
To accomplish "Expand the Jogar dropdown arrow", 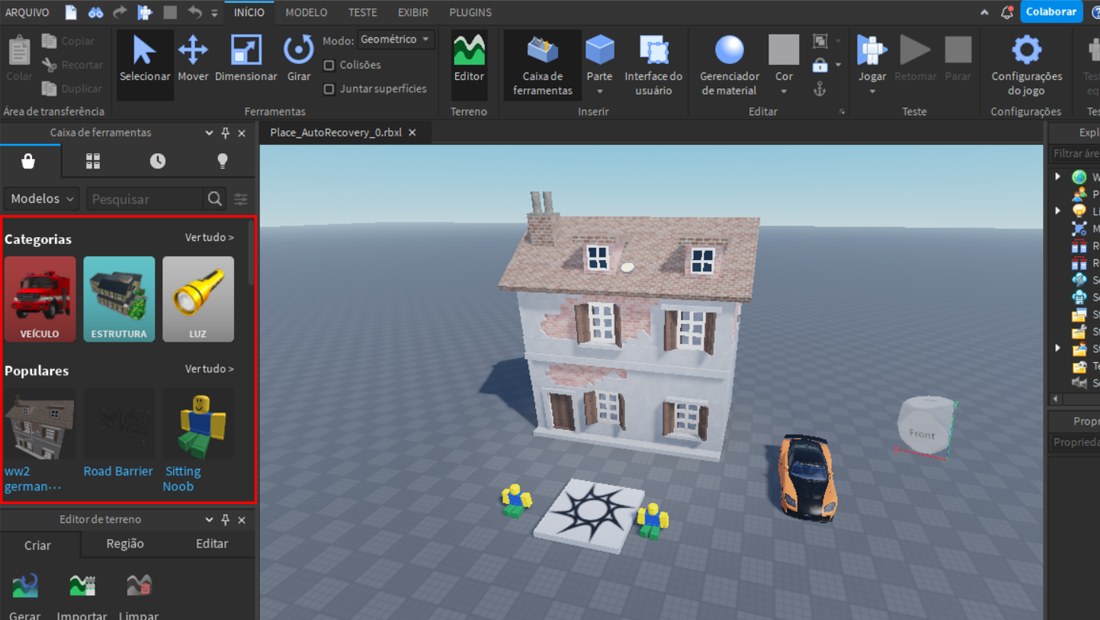I will click(872, 92).
